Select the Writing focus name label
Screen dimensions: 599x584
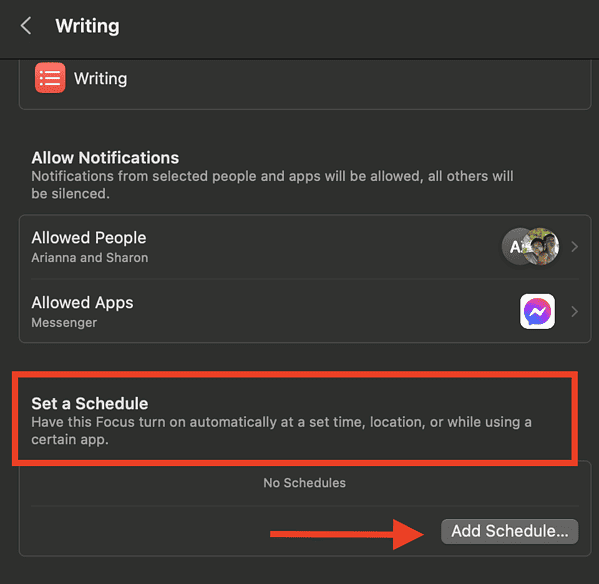(x=100, y=79)
